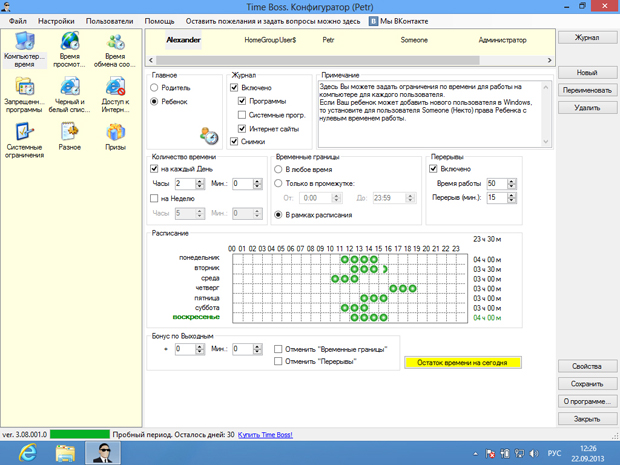The height and width of the screenshot is (465, 620).
Task: Click the yellow Остаток времени на сегодня bar
Action: 462,364
